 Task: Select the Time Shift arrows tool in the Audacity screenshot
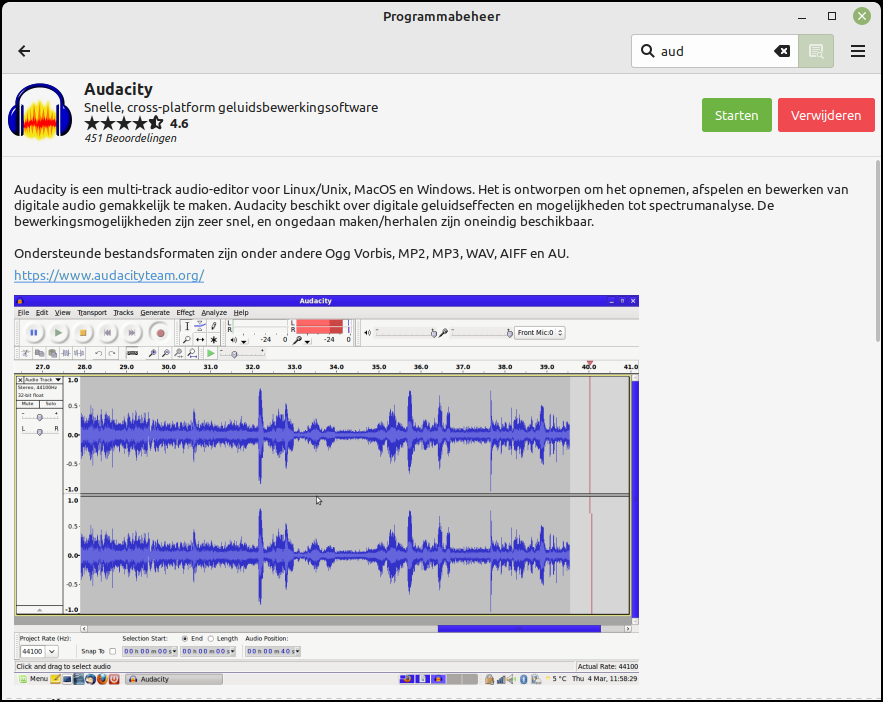click(200, 339)
